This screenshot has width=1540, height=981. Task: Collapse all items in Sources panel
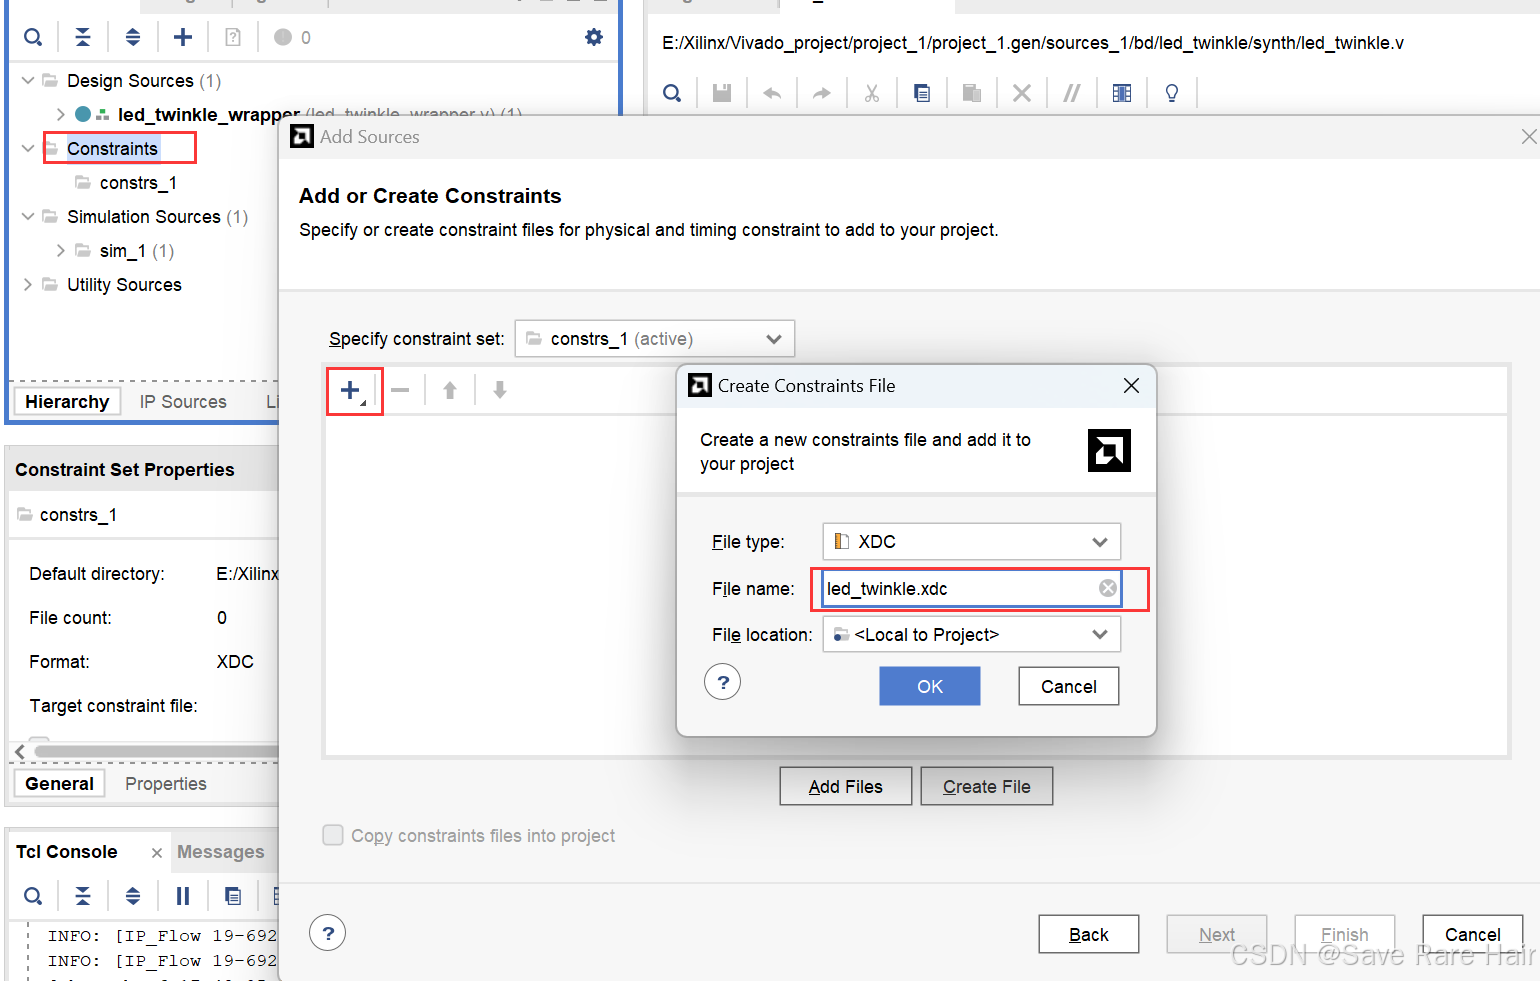click(83, 37)
